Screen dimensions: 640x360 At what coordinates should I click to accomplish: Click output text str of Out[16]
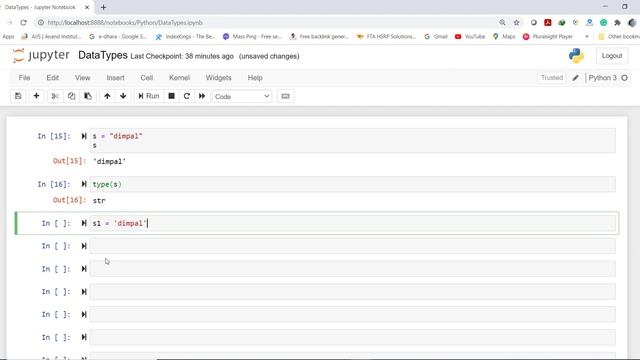tap(99, 200)
